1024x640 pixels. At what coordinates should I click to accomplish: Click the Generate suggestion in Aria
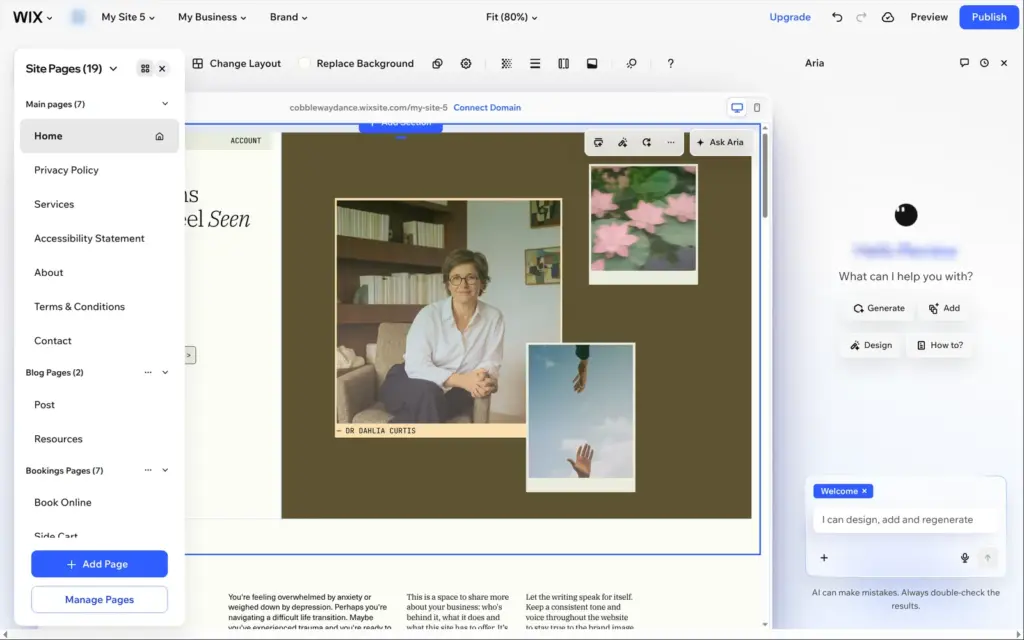point(879,308)
